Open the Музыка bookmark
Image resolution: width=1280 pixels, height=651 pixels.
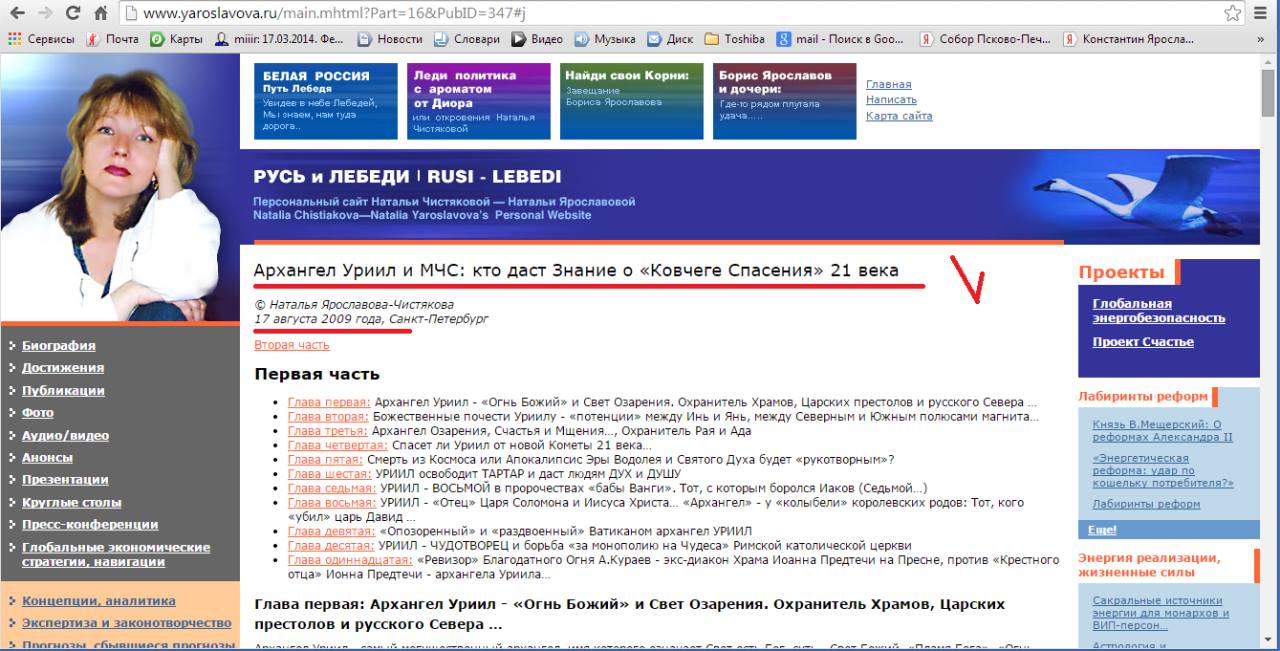tap(604, 40)
